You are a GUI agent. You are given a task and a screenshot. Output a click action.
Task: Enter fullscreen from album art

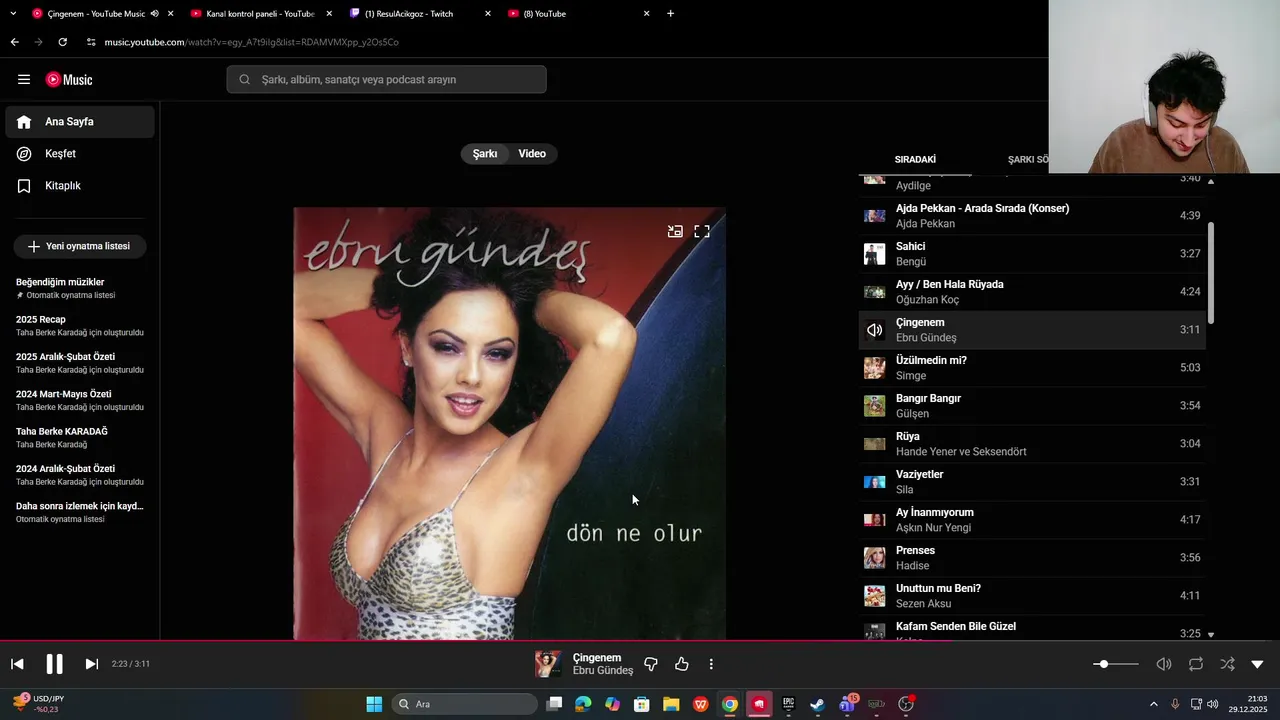tap(702, 231)
